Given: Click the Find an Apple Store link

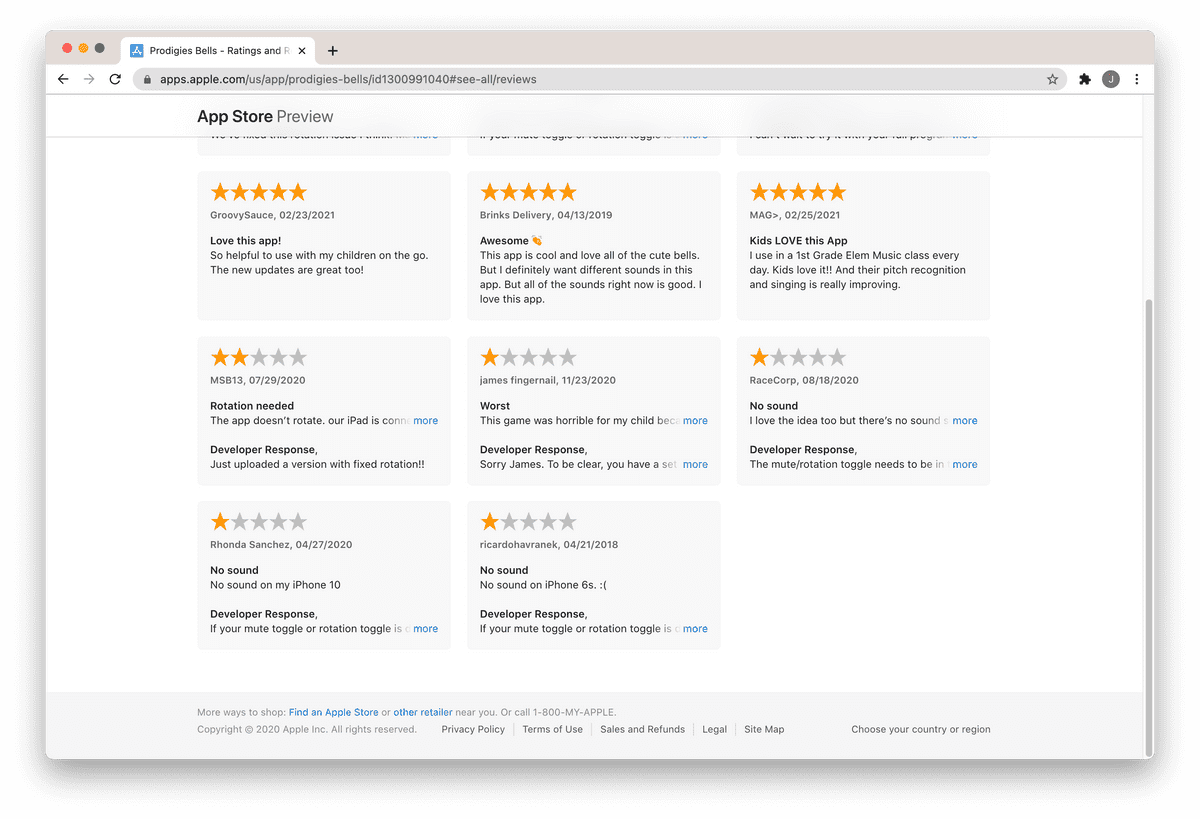Looking at the screenshot, I should click(333, 712).
